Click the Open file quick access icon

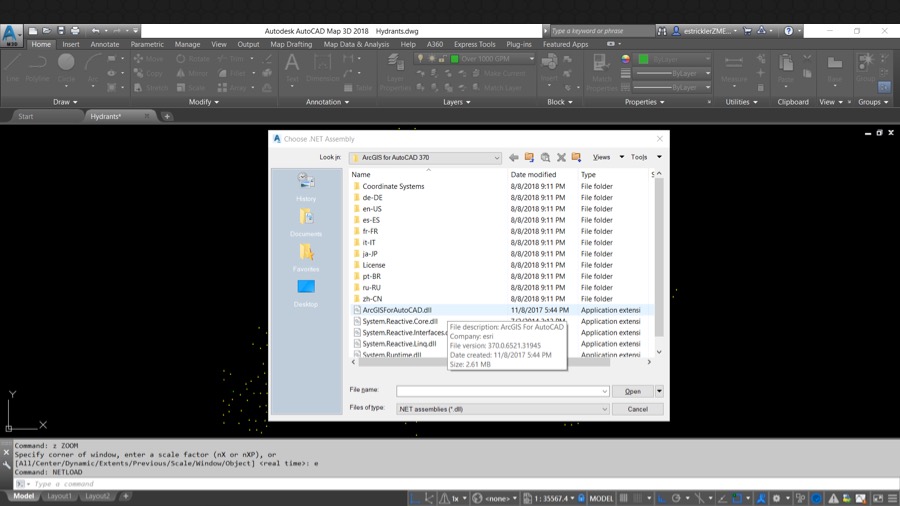point(46,31)
